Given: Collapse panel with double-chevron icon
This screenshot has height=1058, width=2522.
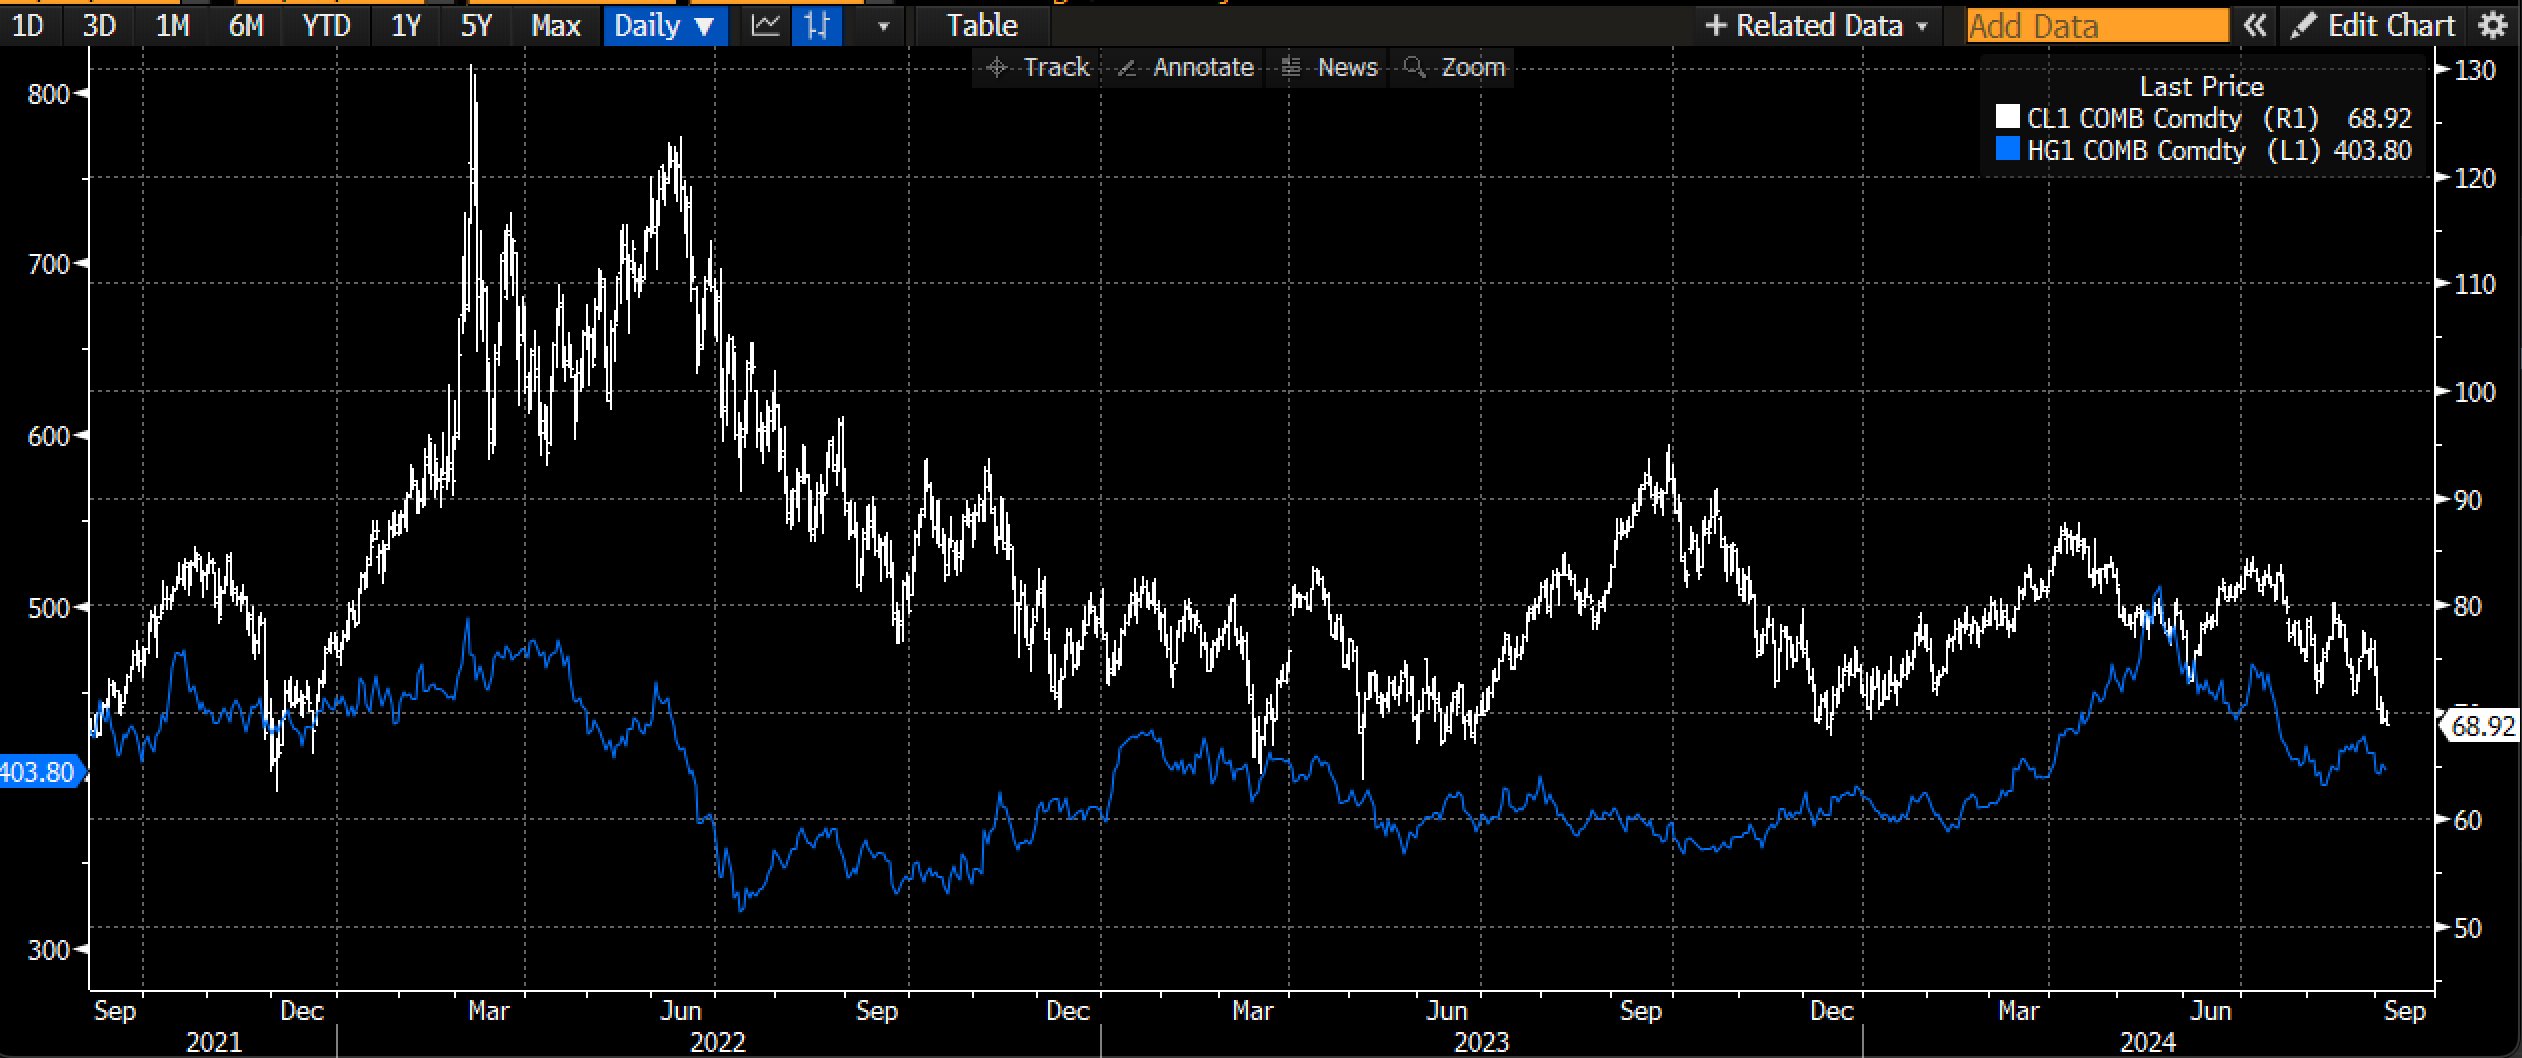Looking at the screenshot, I should click(x=2255, y=26).
